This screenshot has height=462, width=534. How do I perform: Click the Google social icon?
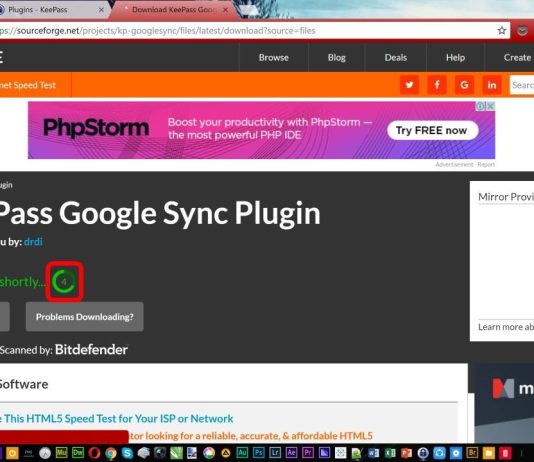(x=464, y=85)
